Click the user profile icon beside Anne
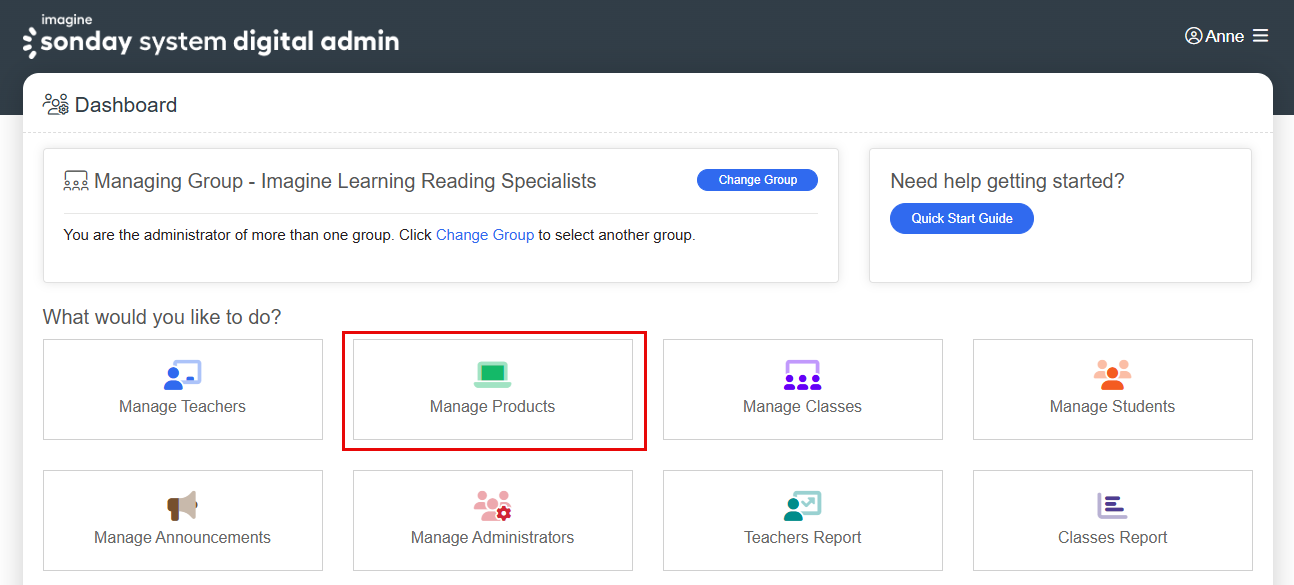 point(1193,36)
